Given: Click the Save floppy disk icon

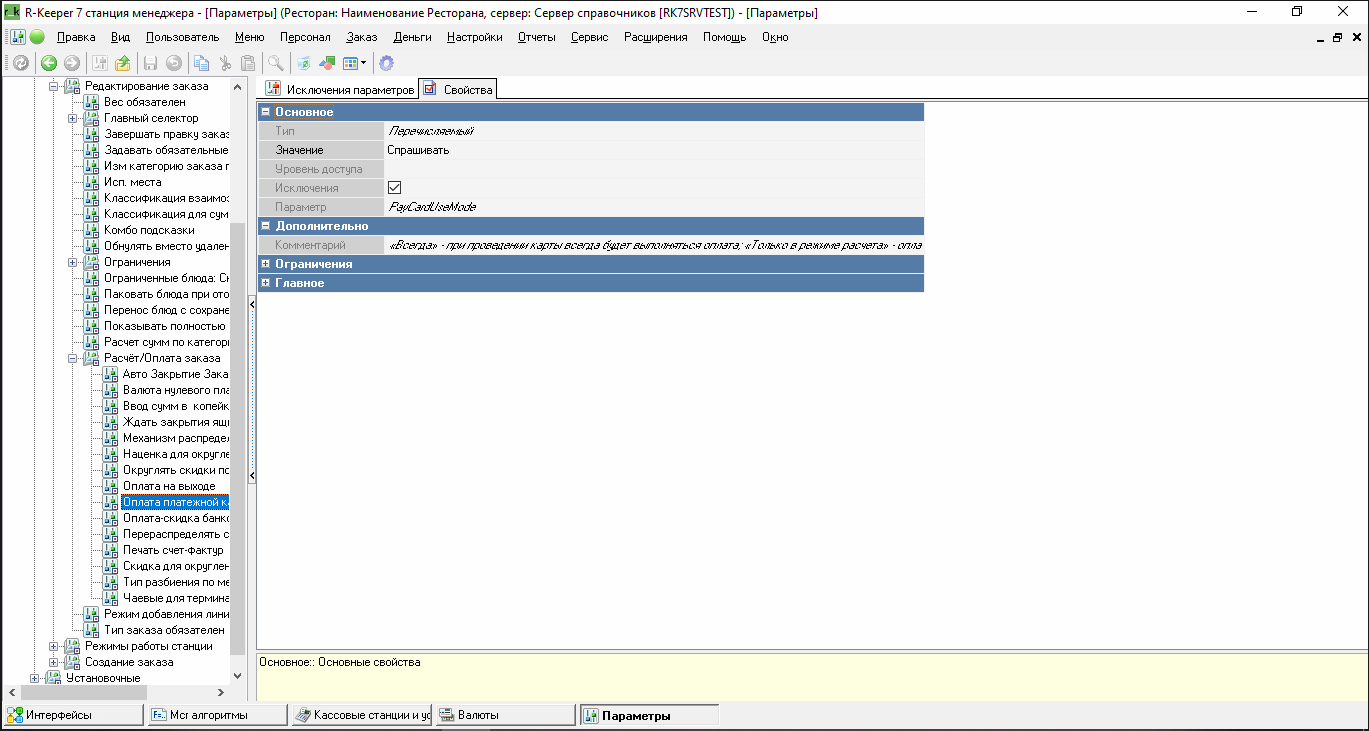Looking at the screenshot, I should (150, 63).
